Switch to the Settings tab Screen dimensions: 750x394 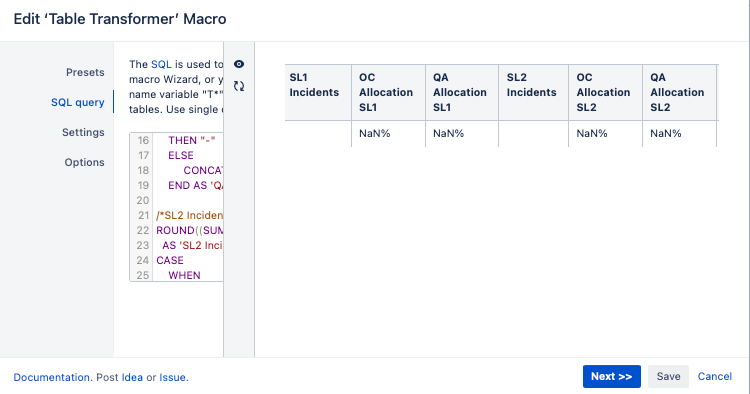[x=83, y=132]
